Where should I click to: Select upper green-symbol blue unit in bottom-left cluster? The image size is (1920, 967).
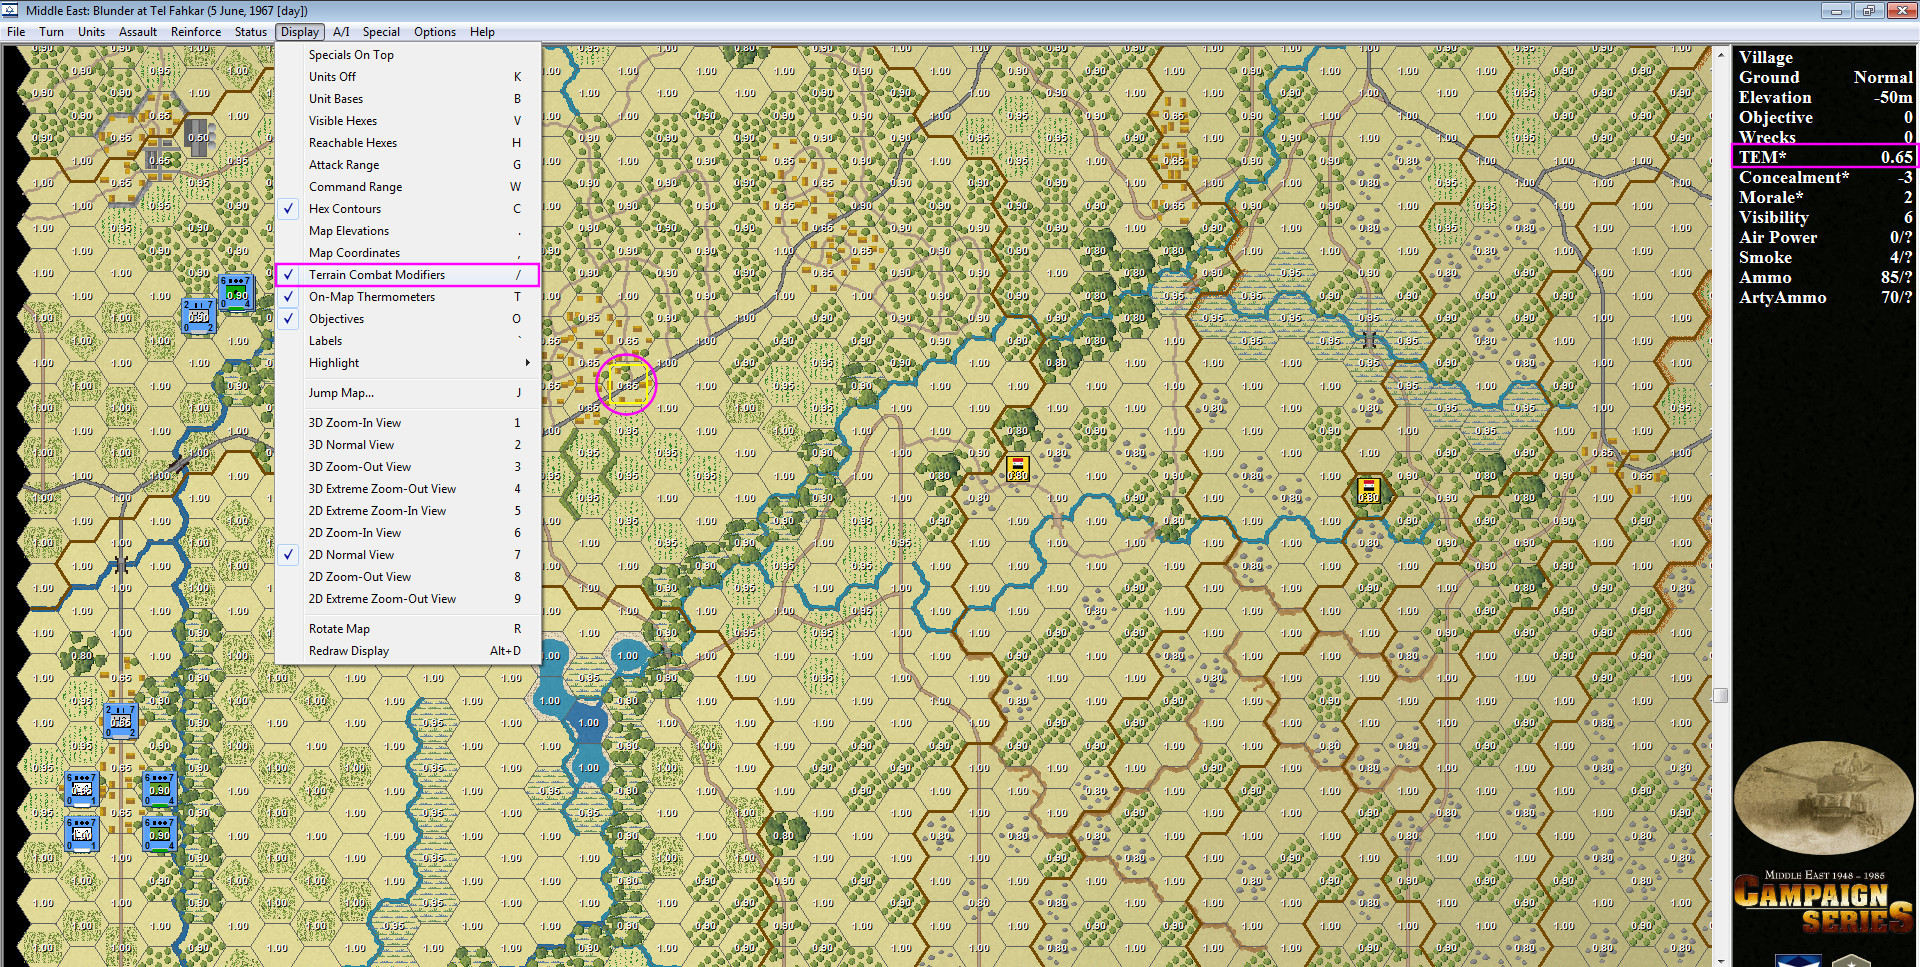(160, 789)
